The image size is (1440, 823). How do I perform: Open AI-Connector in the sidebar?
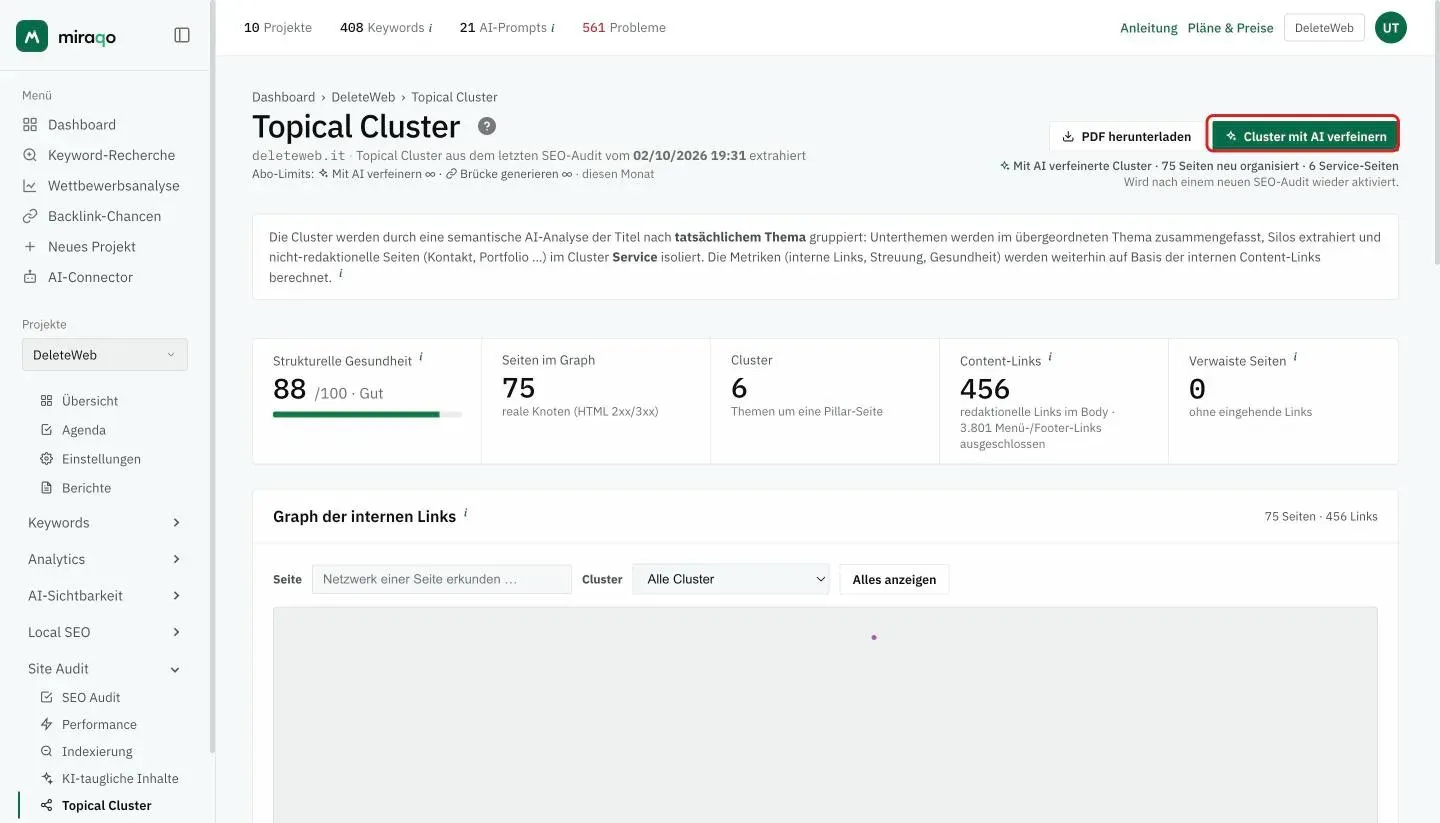(x=77, y=277)
